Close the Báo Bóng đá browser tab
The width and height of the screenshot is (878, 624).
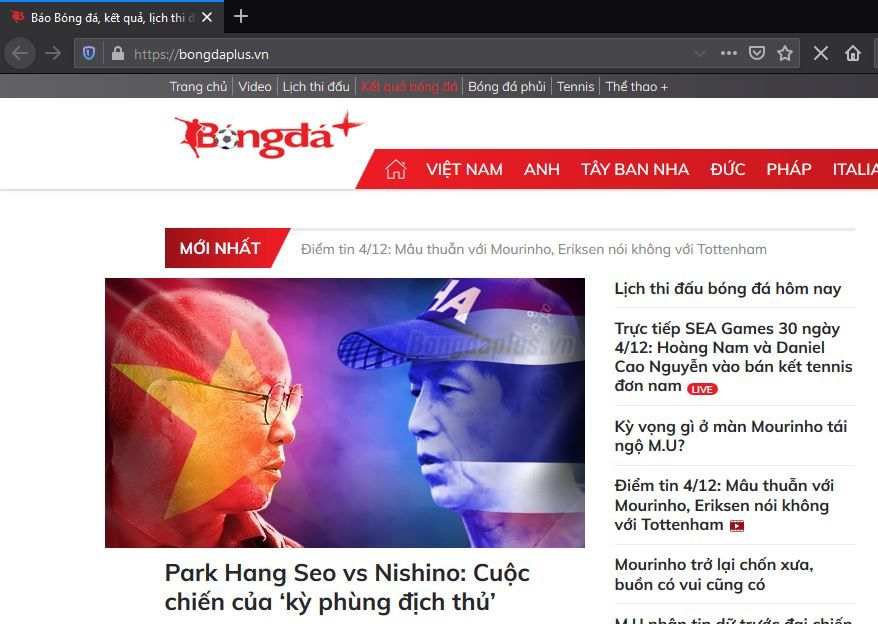point(207,17)
